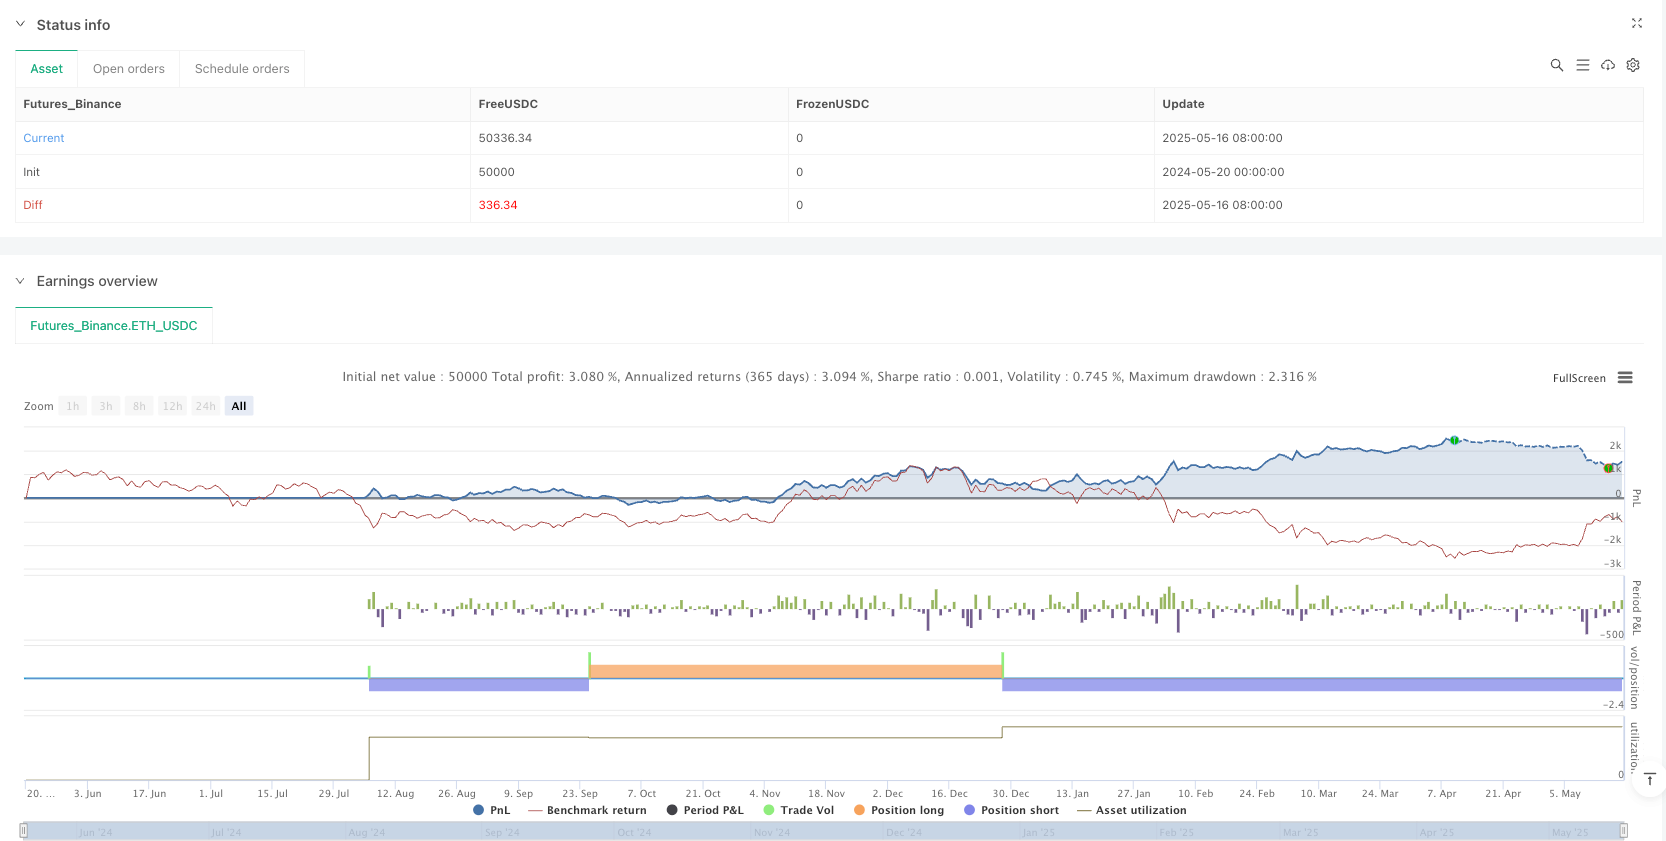The width and height of the screenshot is (1666, 841).
Task: Switch to the Schedule orders tab
Action: 242,69
